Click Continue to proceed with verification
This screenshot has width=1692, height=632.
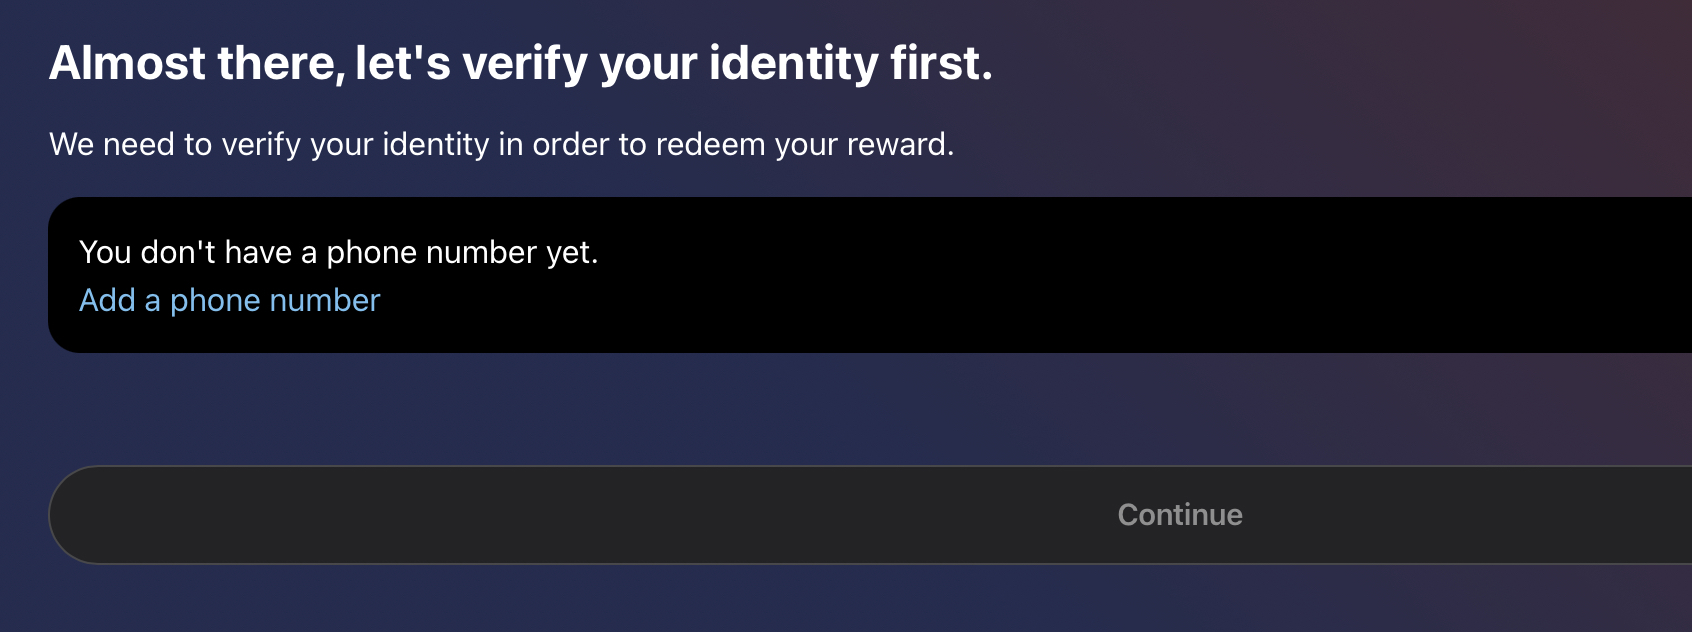pyautogui.click(x=1179, y=514)
